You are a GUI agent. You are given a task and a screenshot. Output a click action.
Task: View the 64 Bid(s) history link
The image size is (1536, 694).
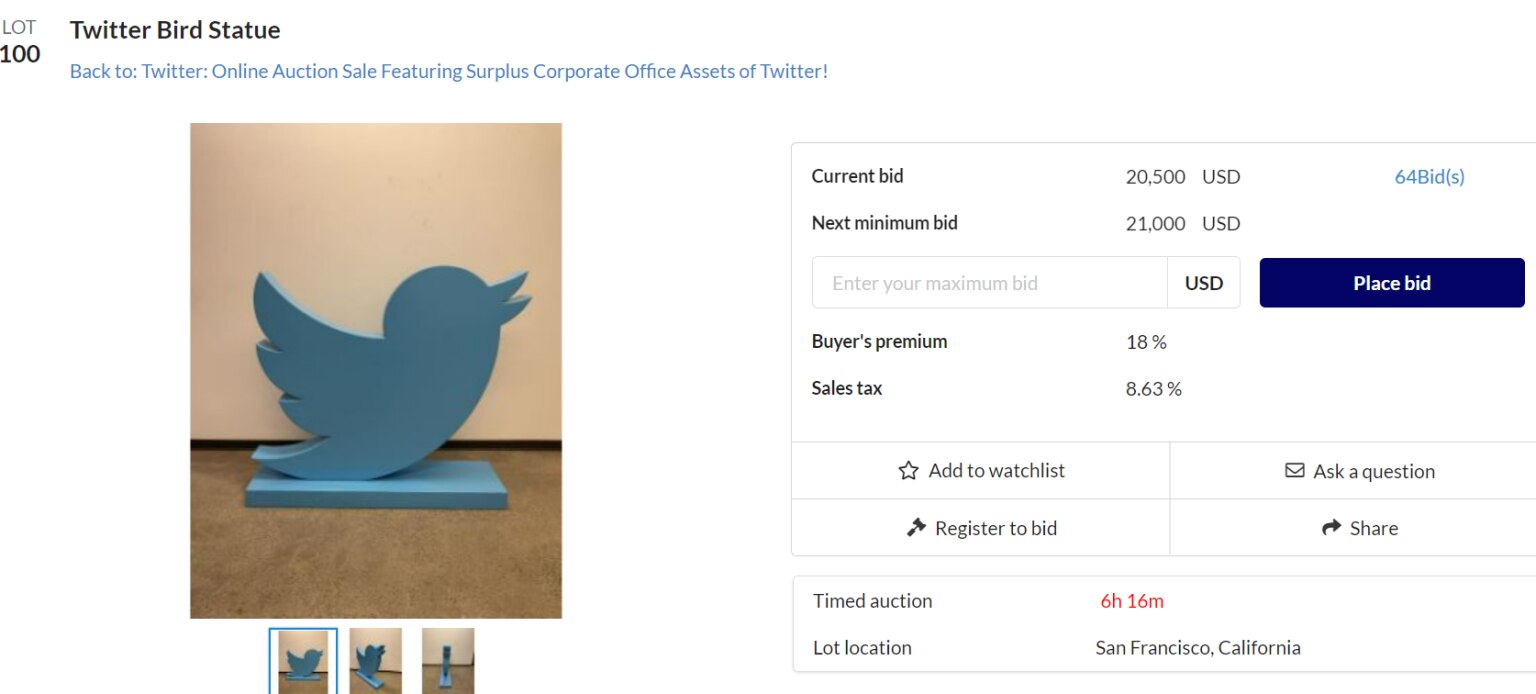click(1430, 176)
